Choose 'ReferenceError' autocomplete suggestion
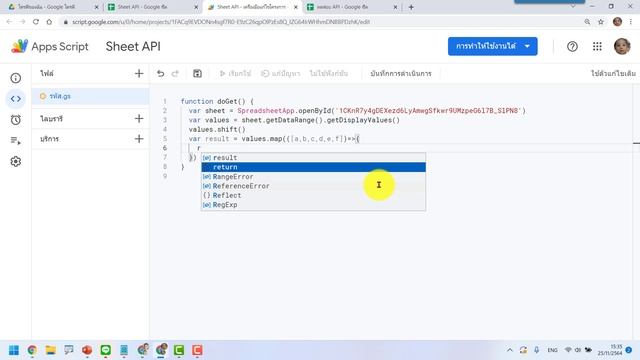Screen dimensions: 640x360 tap(313, 186)
